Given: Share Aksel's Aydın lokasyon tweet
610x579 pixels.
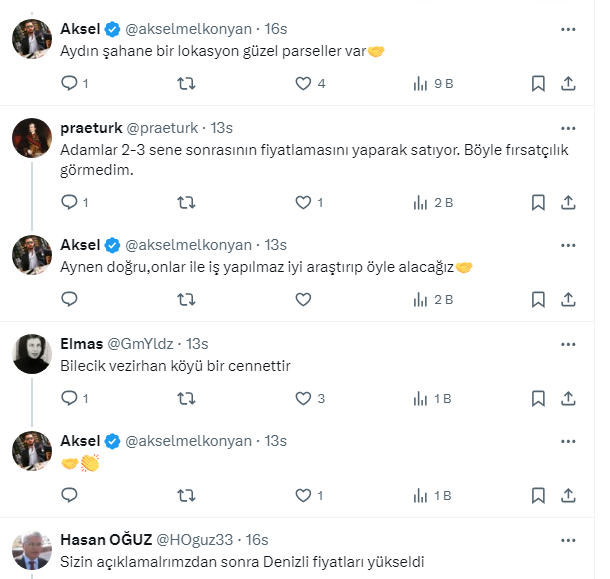Looking at the screenshot, I should (569, 85).
